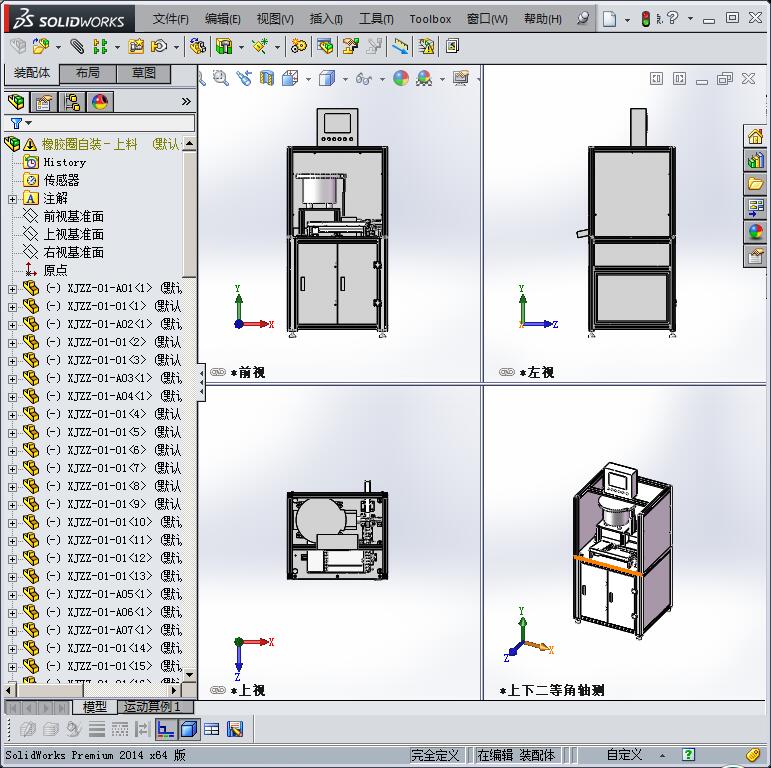Open SolidWorks Resources home pane

click(x=756, y=136)
